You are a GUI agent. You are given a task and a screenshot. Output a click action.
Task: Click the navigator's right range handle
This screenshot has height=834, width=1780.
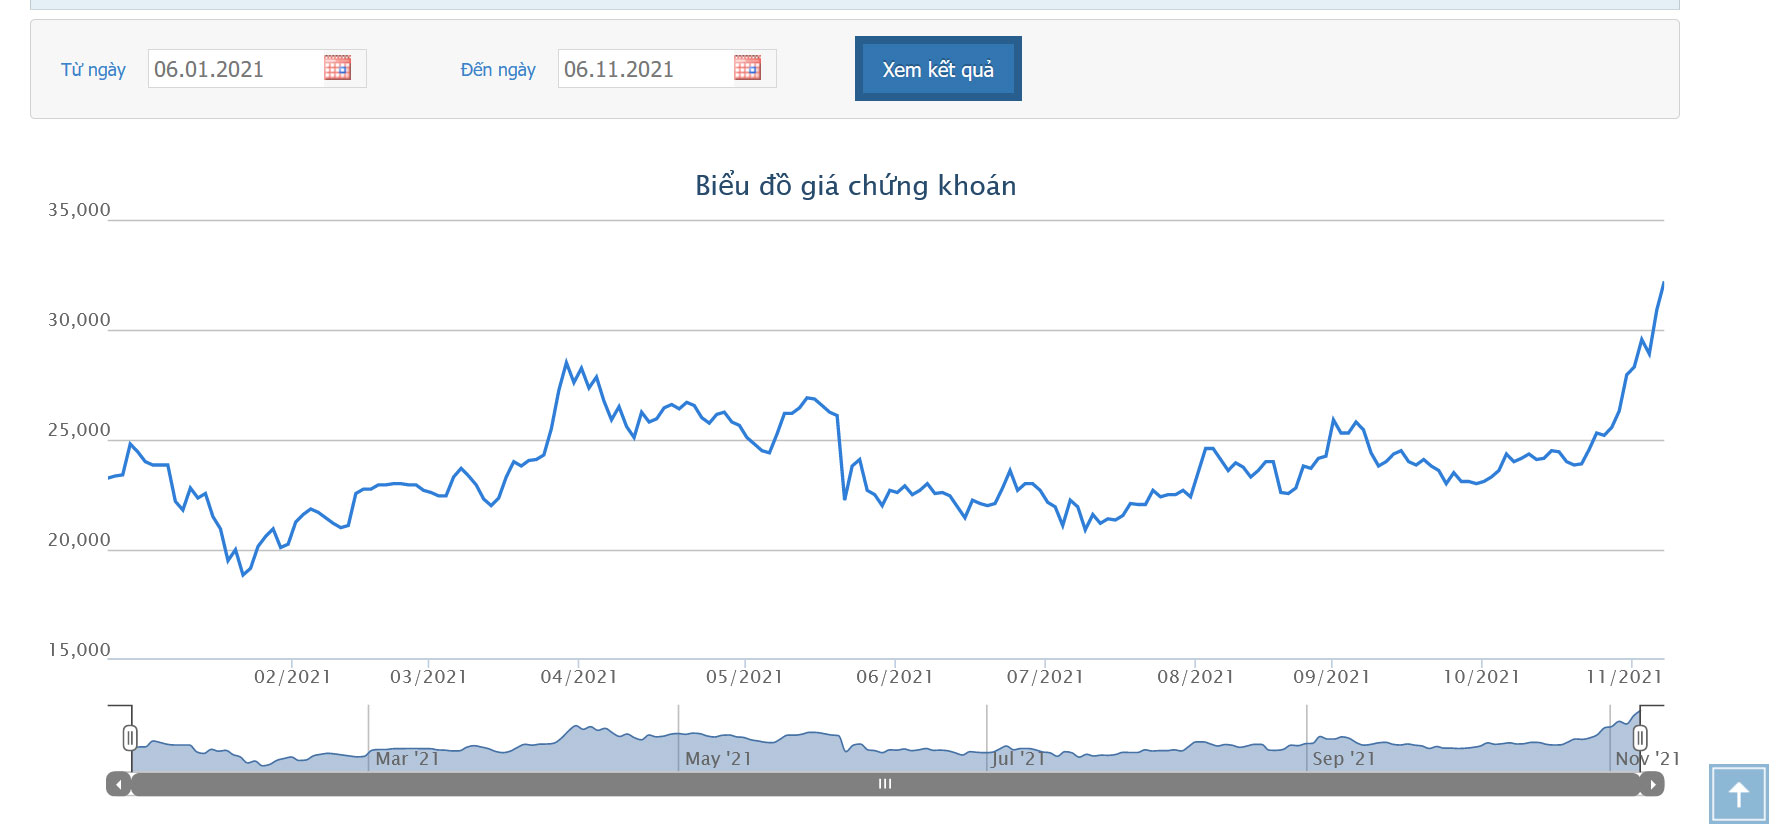click(1640, 738)
